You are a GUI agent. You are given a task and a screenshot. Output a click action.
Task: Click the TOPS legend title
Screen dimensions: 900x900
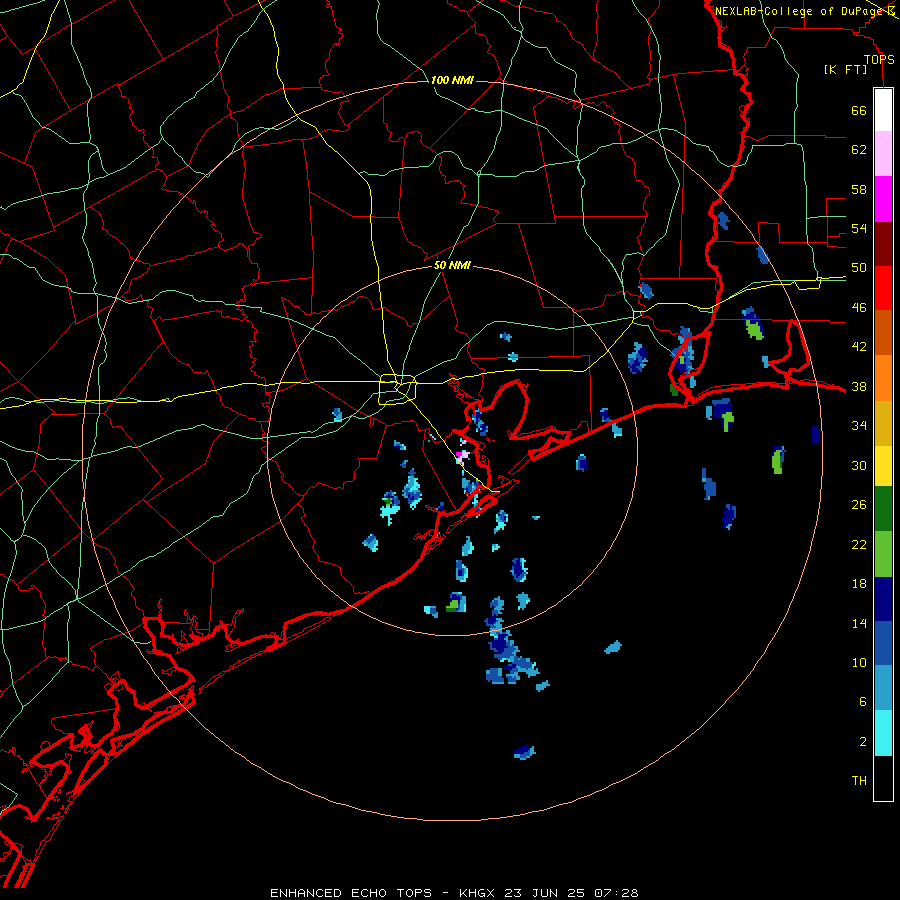click(879, 60)
